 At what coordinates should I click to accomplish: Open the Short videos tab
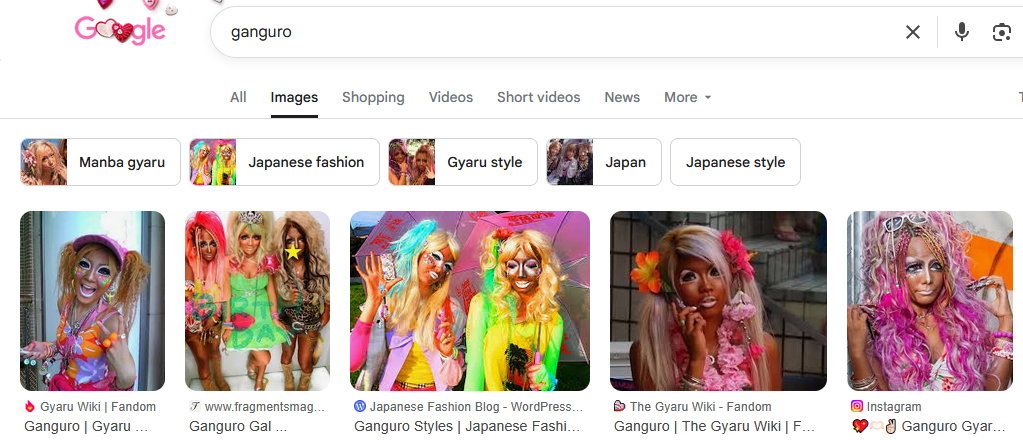[x=538, y=97]
